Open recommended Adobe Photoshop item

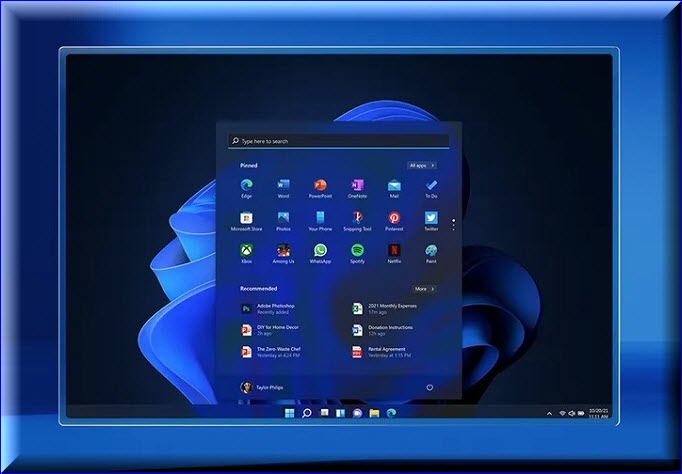tap(268, 309)
